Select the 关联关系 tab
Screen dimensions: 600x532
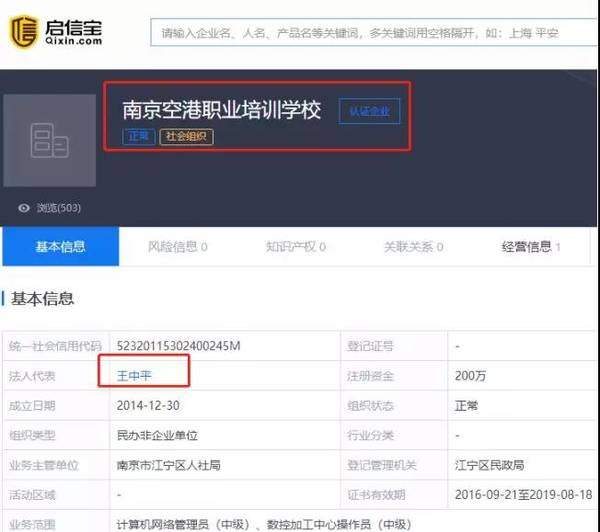tap(413, 247)
